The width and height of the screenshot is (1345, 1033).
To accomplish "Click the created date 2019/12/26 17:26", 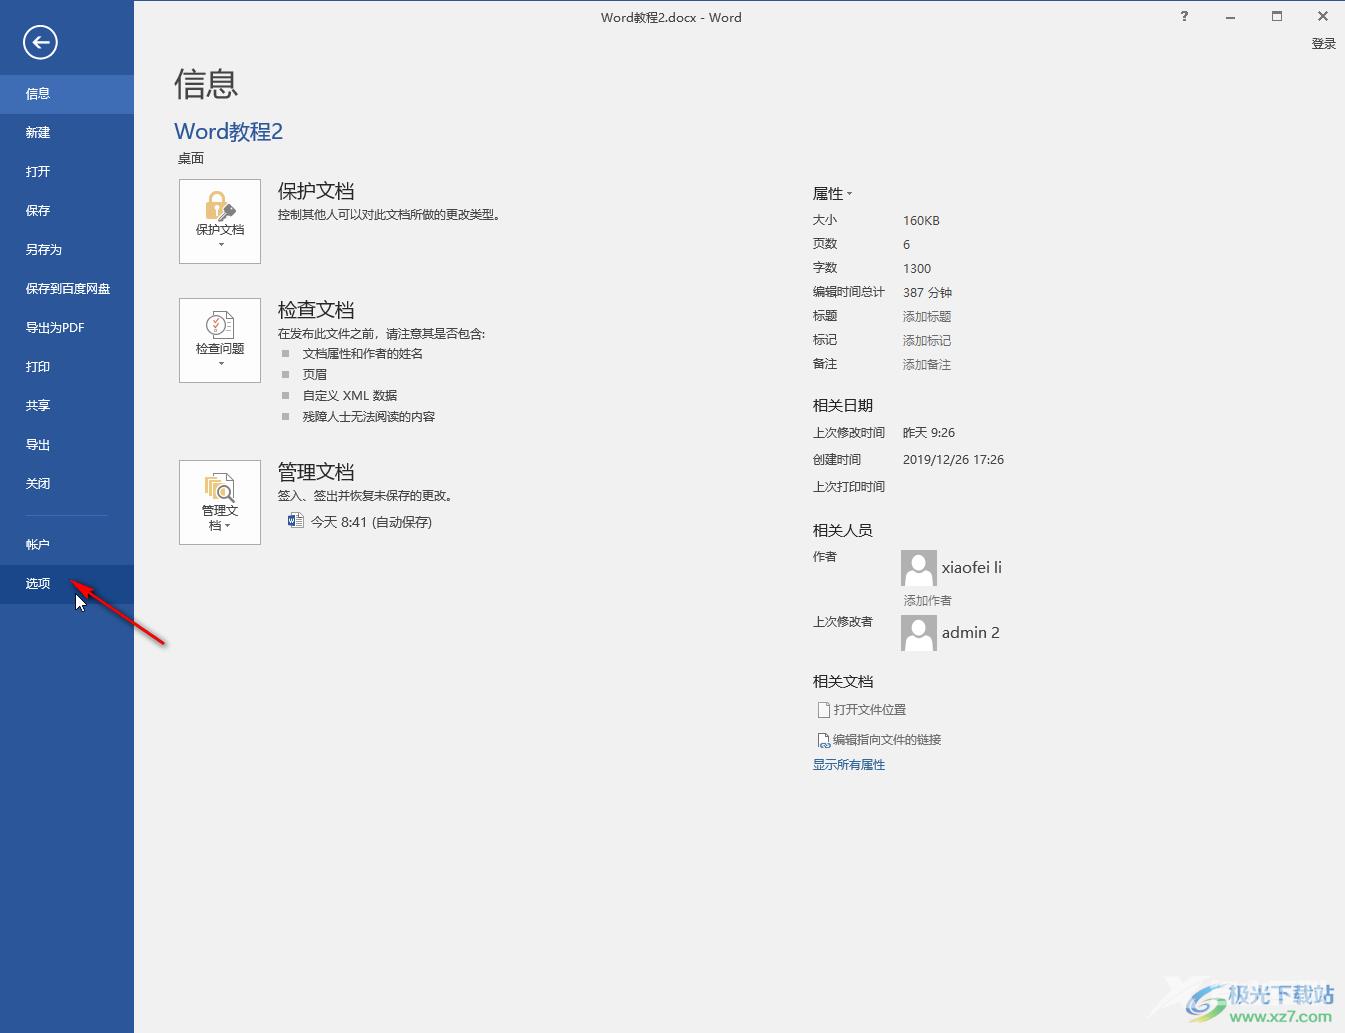I will (x=953, y=460).
